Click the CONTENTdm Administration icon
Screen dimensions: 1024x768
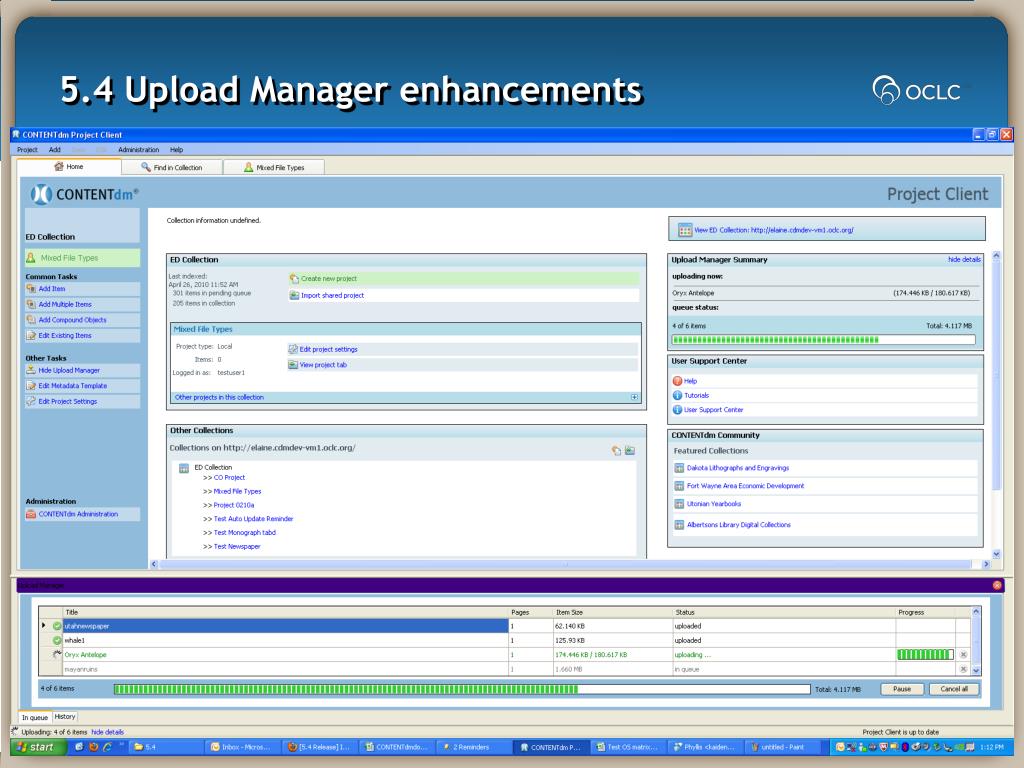coord(31,514)
